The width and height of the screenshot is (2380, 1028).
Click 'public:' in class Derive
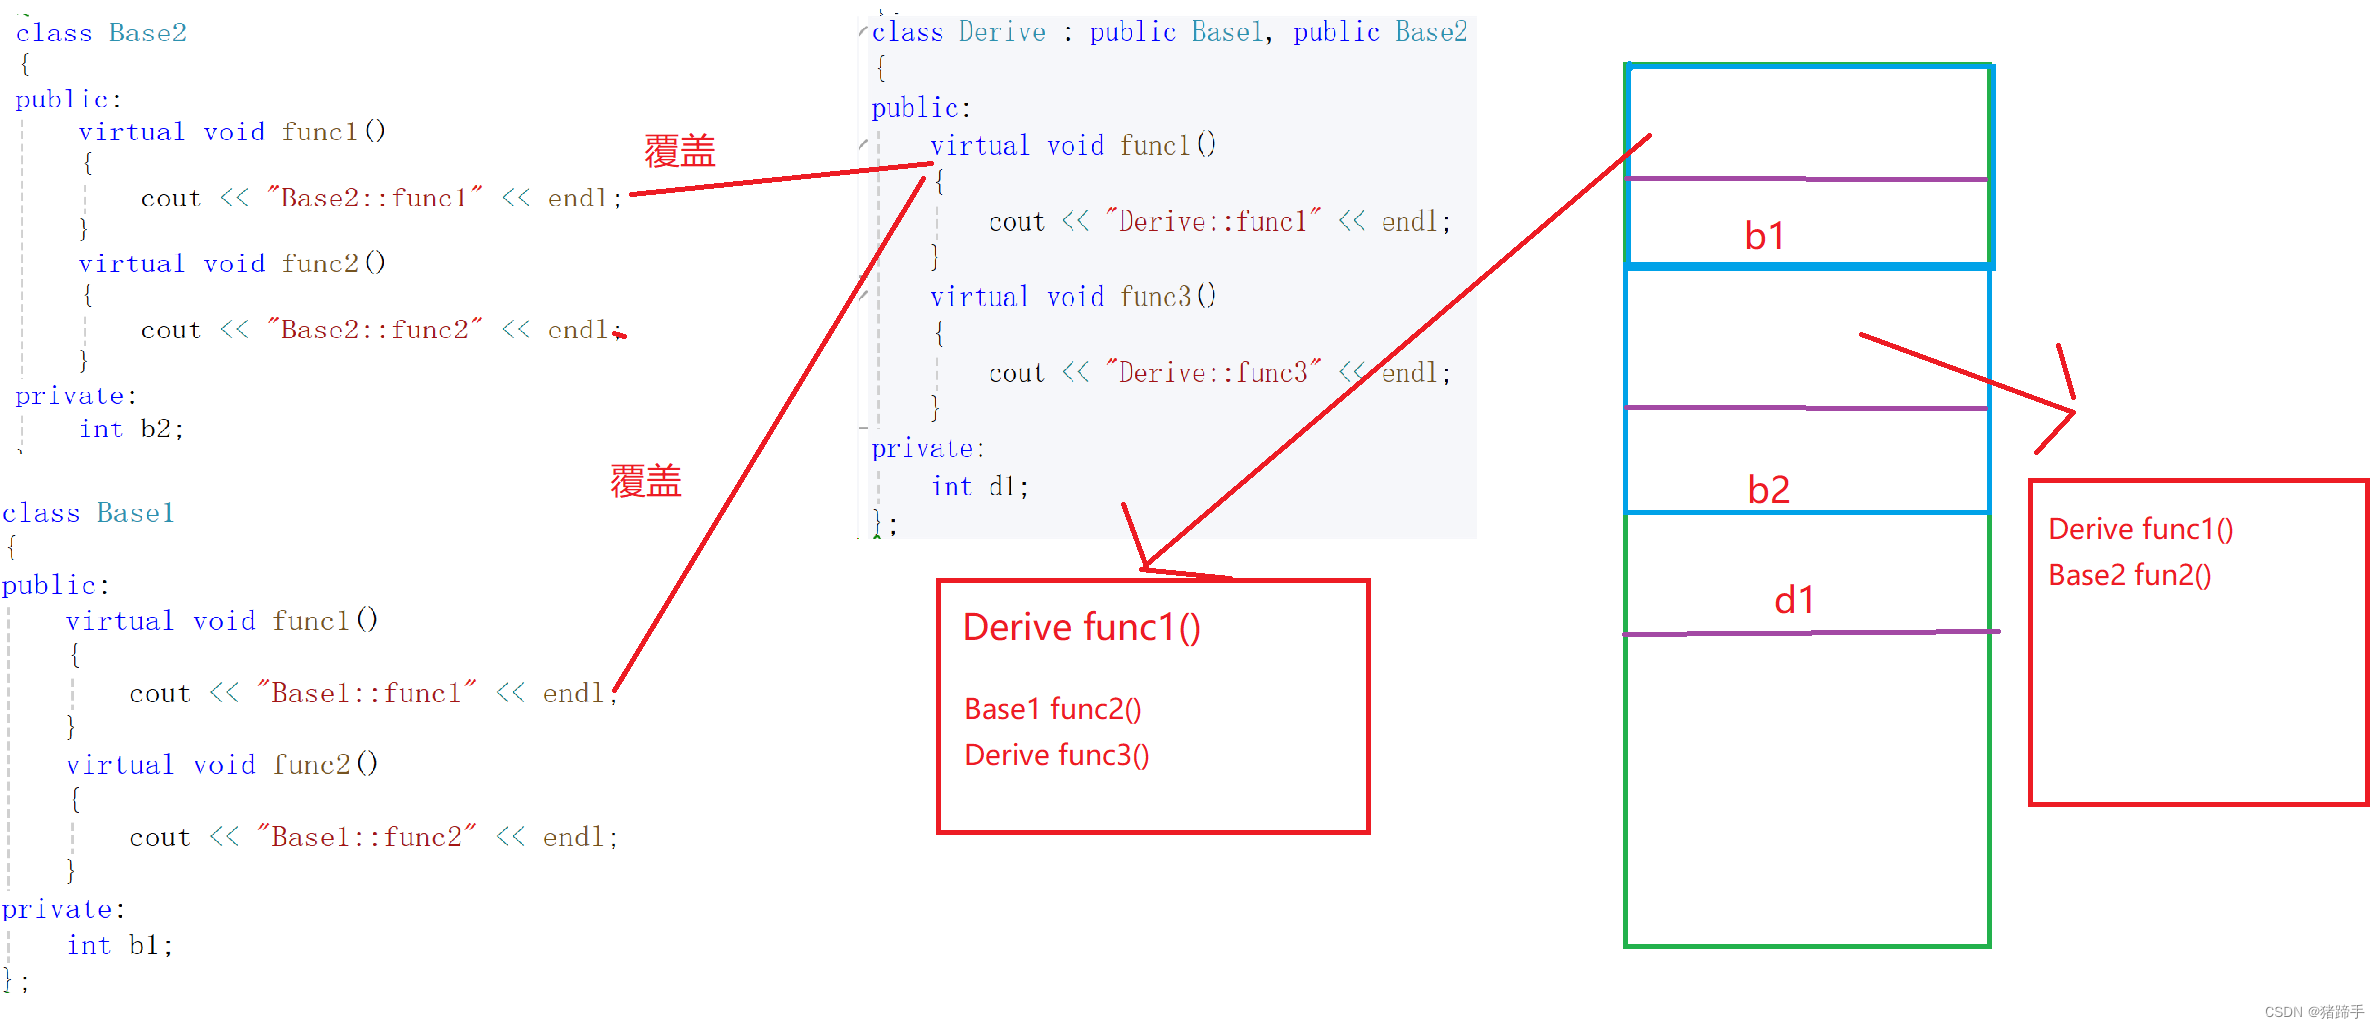tap(921, 108)
